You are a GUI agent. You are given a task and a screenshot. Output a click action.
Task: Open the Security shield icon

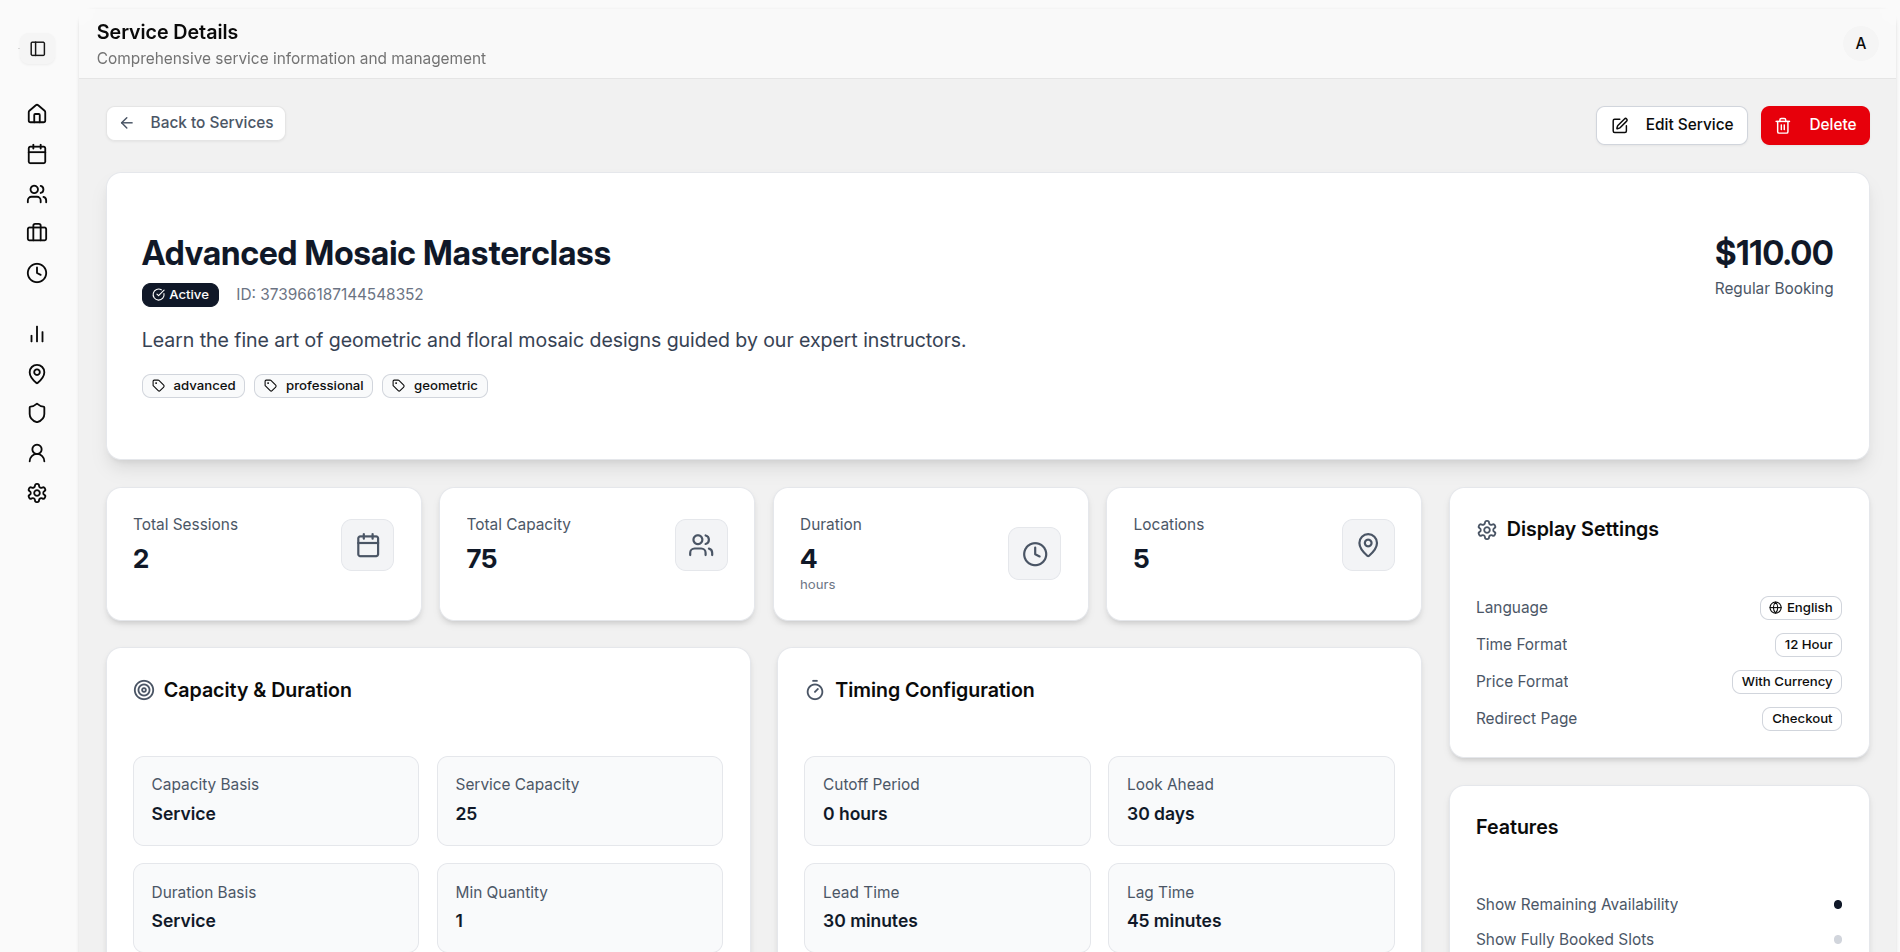37,413
